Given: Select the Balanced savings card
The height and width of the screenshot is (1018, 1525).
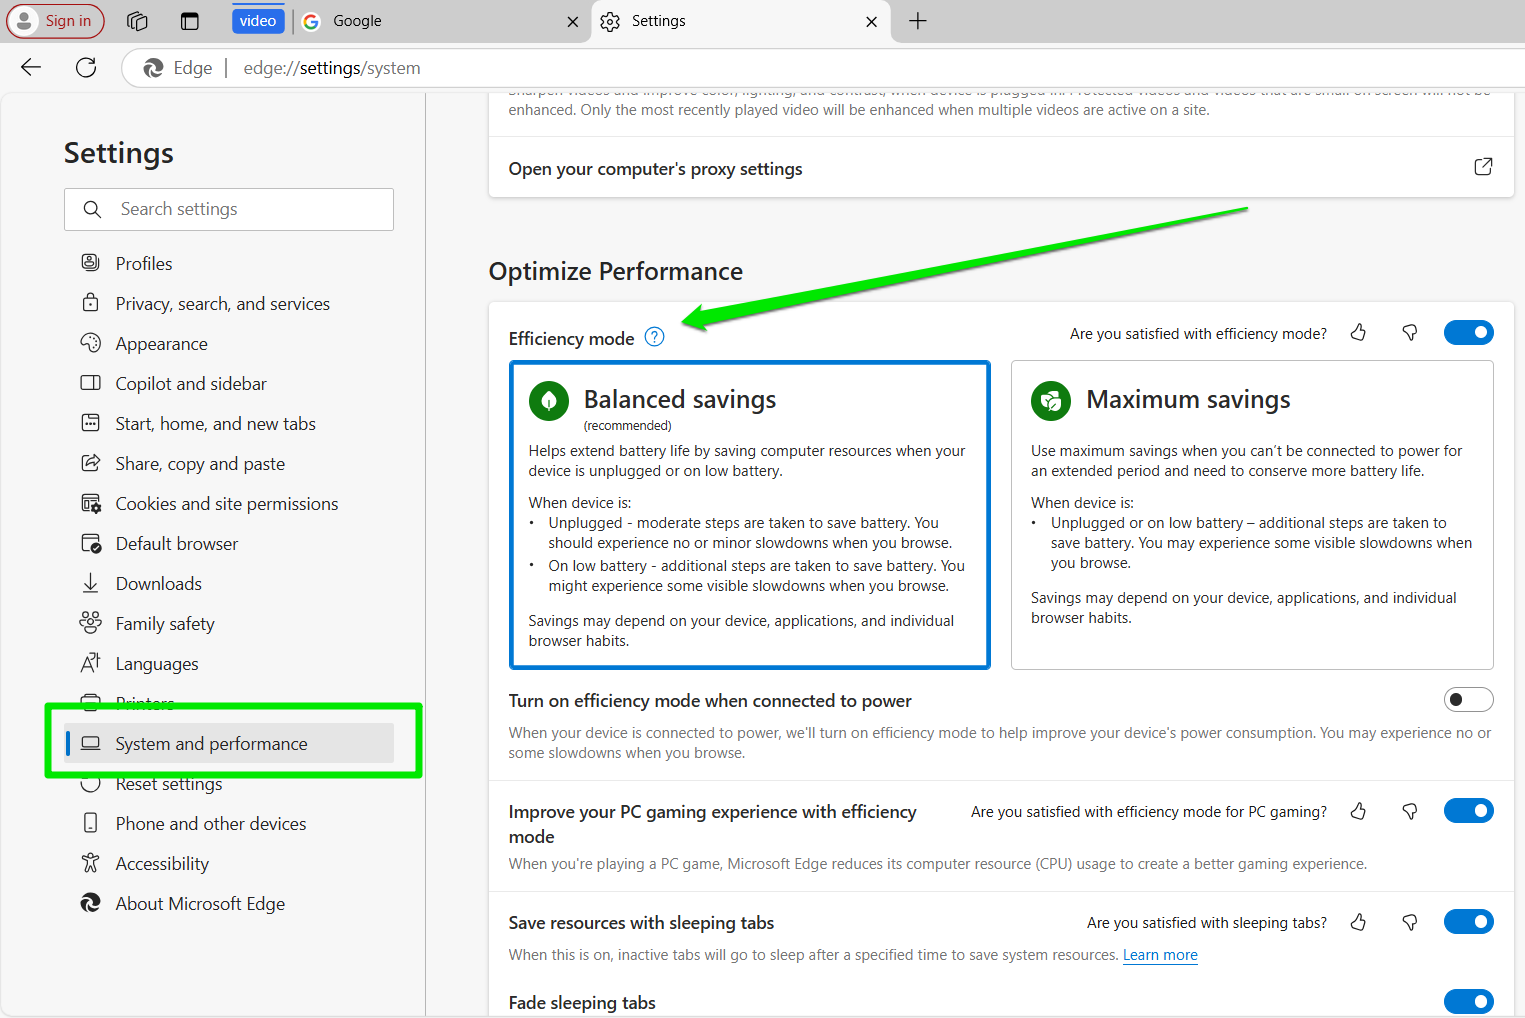Looking at the screenshot, I should tap(750, 515).
